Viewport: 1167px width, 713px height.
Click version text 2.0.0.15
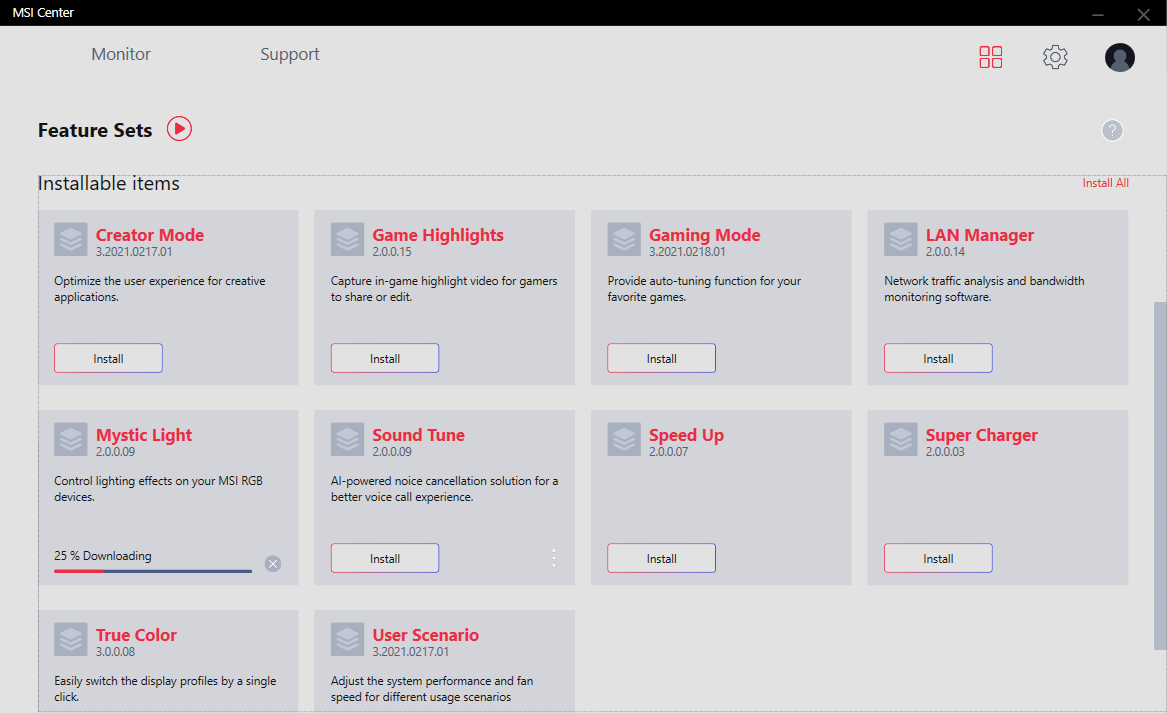[391, 252]
